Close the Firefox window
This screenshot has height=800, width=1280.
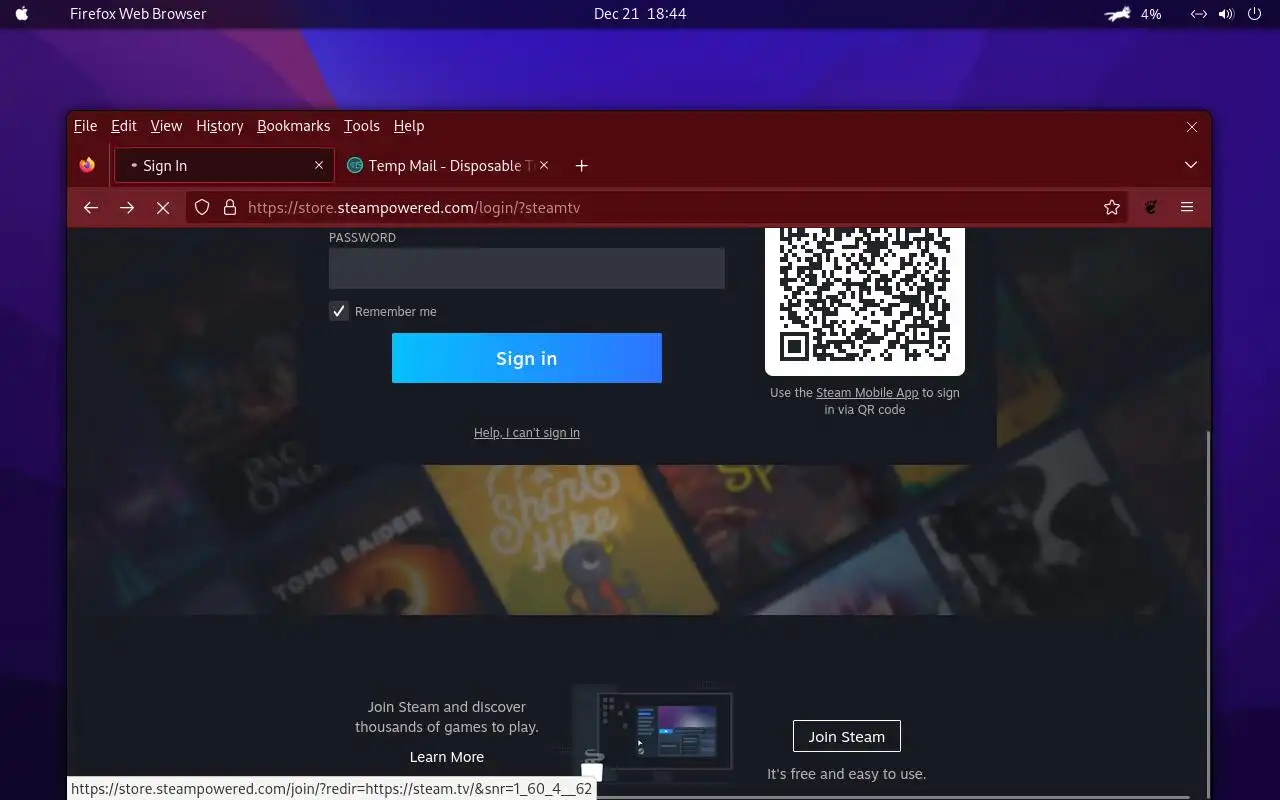(x=1192, y=126)
